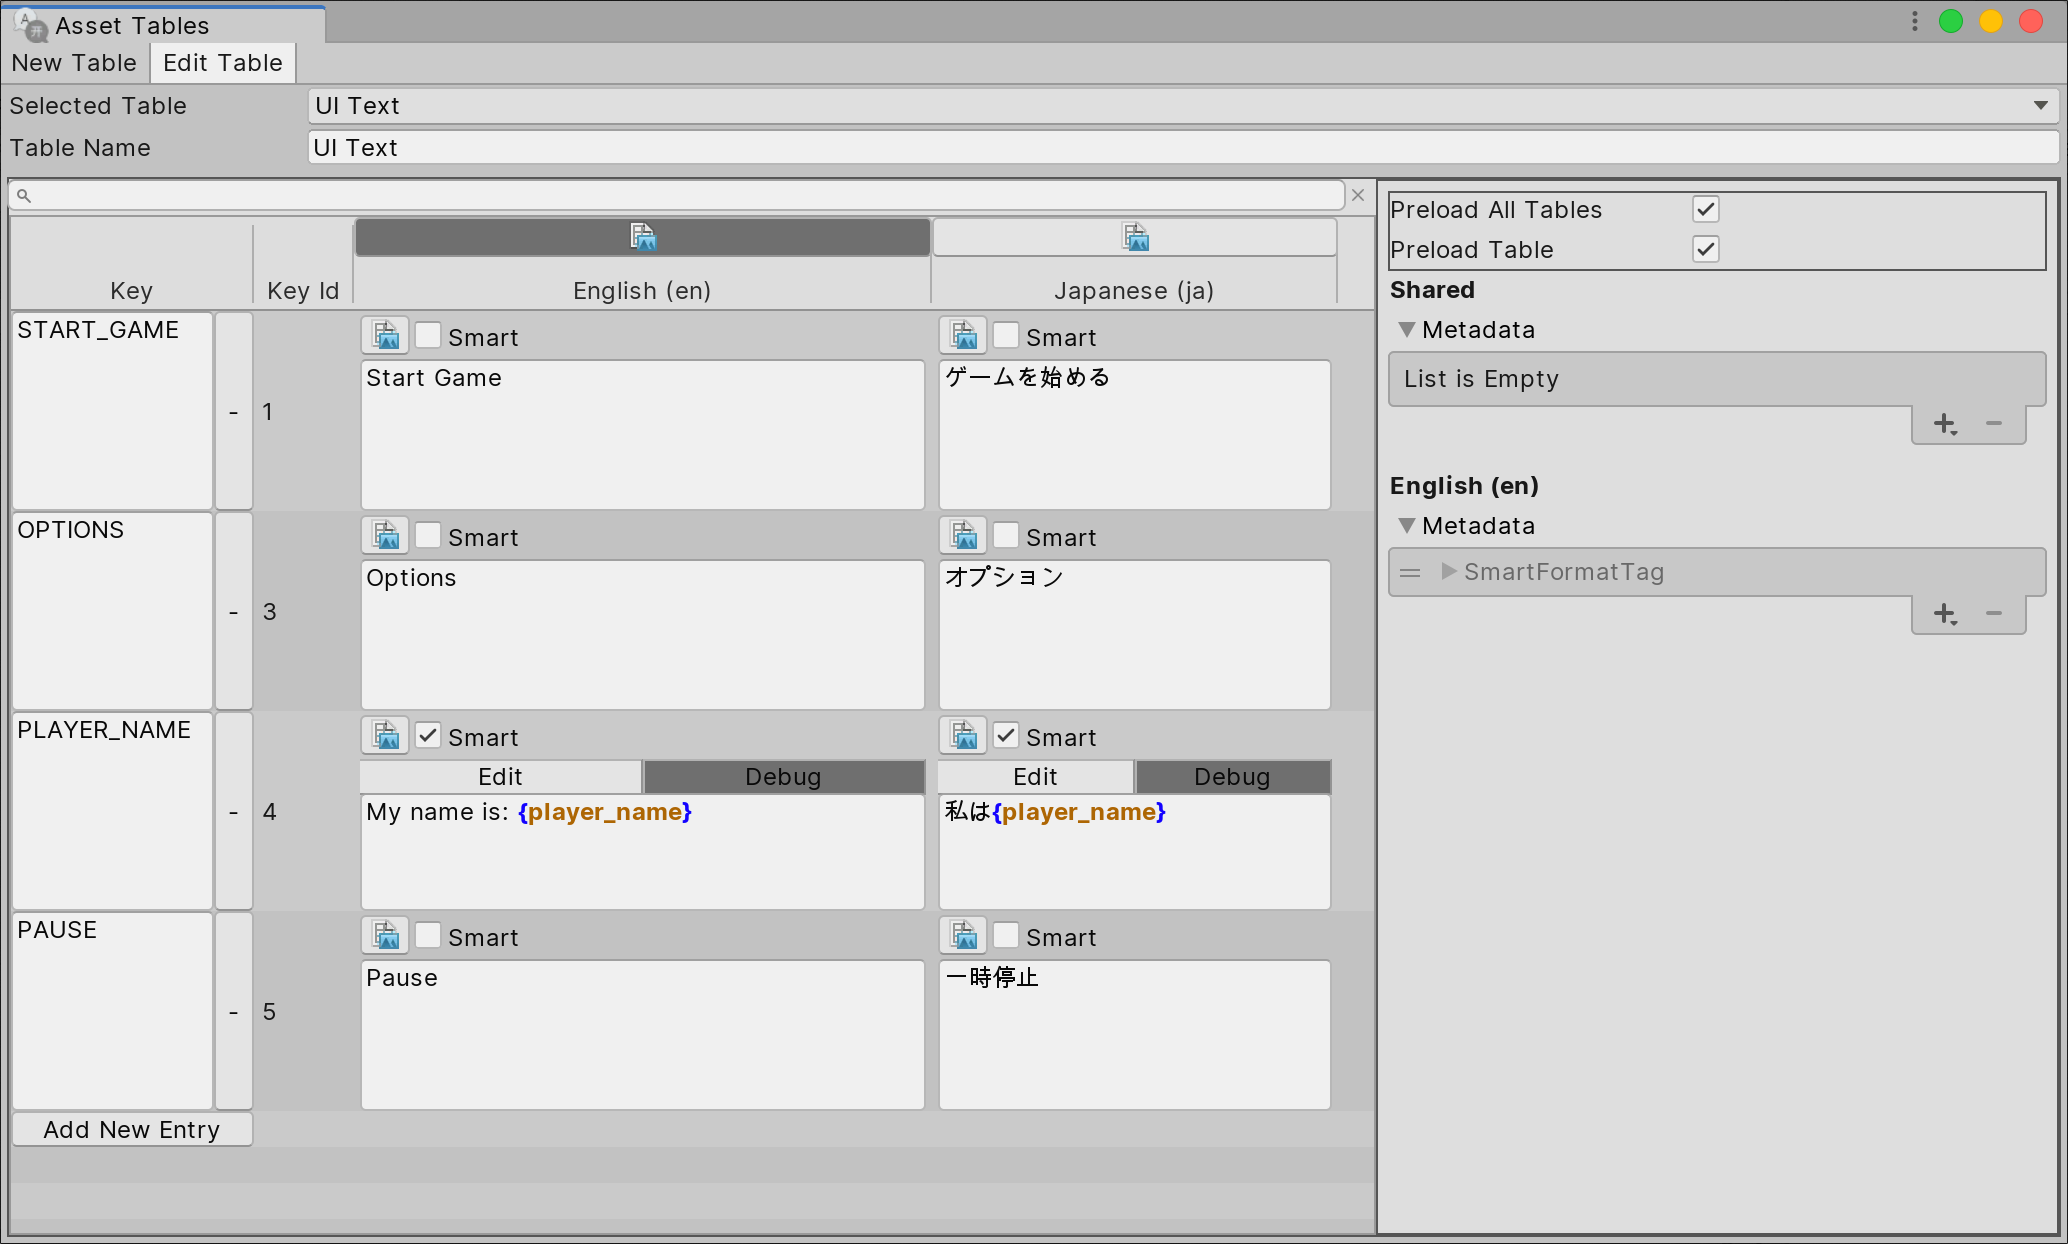This screenshot has height=1244, width=2068.
Task: Click the localization icon beside START_GAME English entry
Action: 385,335
